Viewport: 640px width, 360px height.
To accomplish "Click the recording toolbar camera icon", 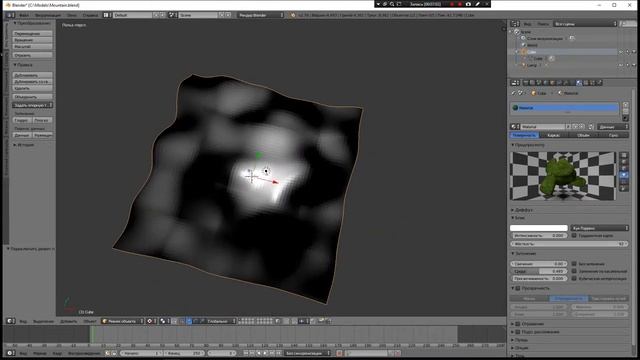I will tap(468, 4).
